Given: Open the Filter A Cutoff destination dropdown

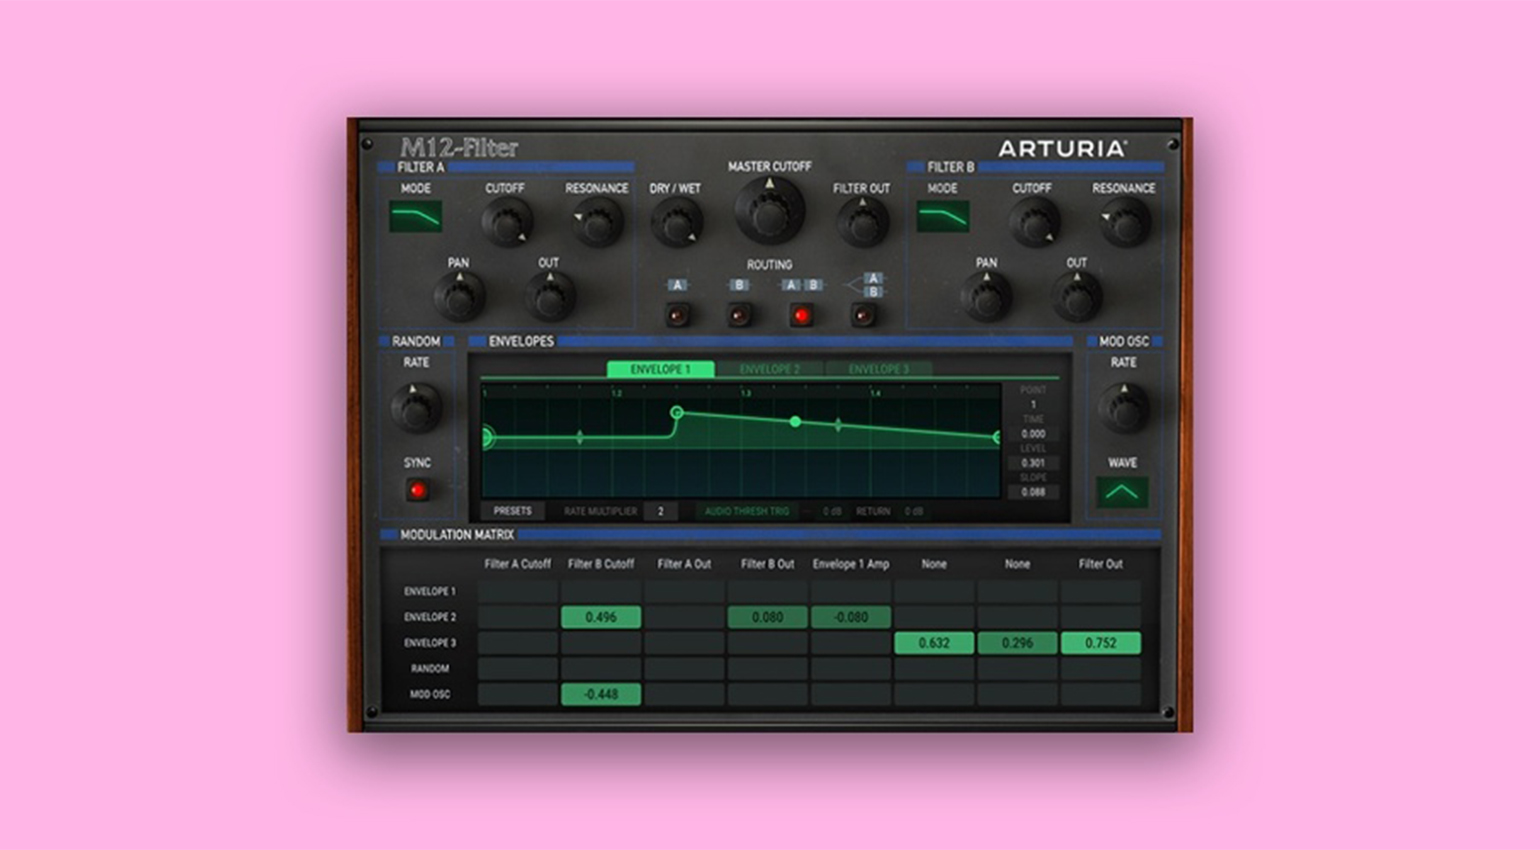Looking at the screenshot, I should (x=517, y=564).
